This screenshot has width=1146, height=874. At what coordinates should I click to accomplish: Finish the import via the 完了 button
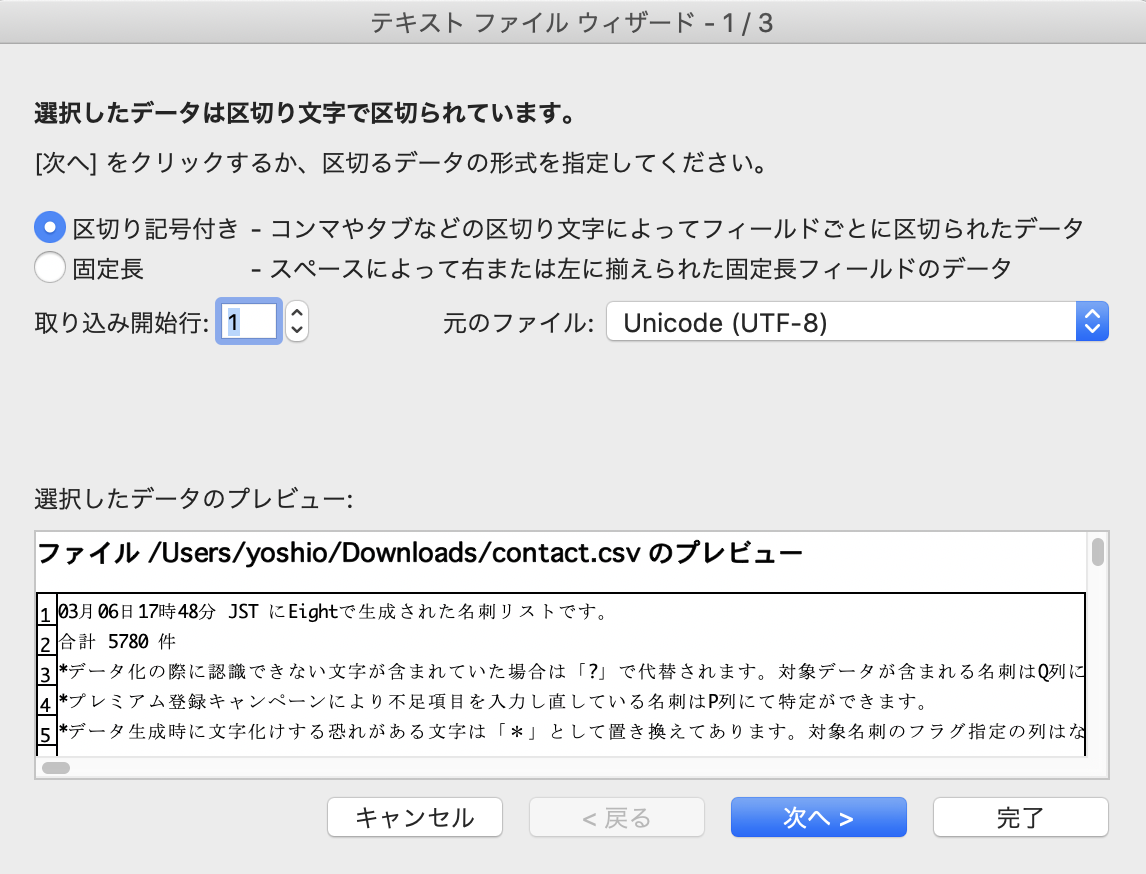[1020, 817]
